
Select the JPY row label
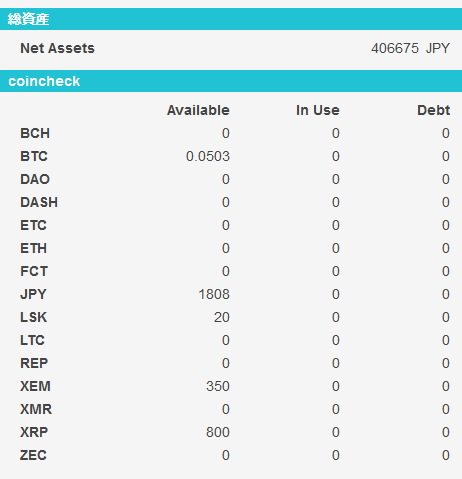(33, 294)
